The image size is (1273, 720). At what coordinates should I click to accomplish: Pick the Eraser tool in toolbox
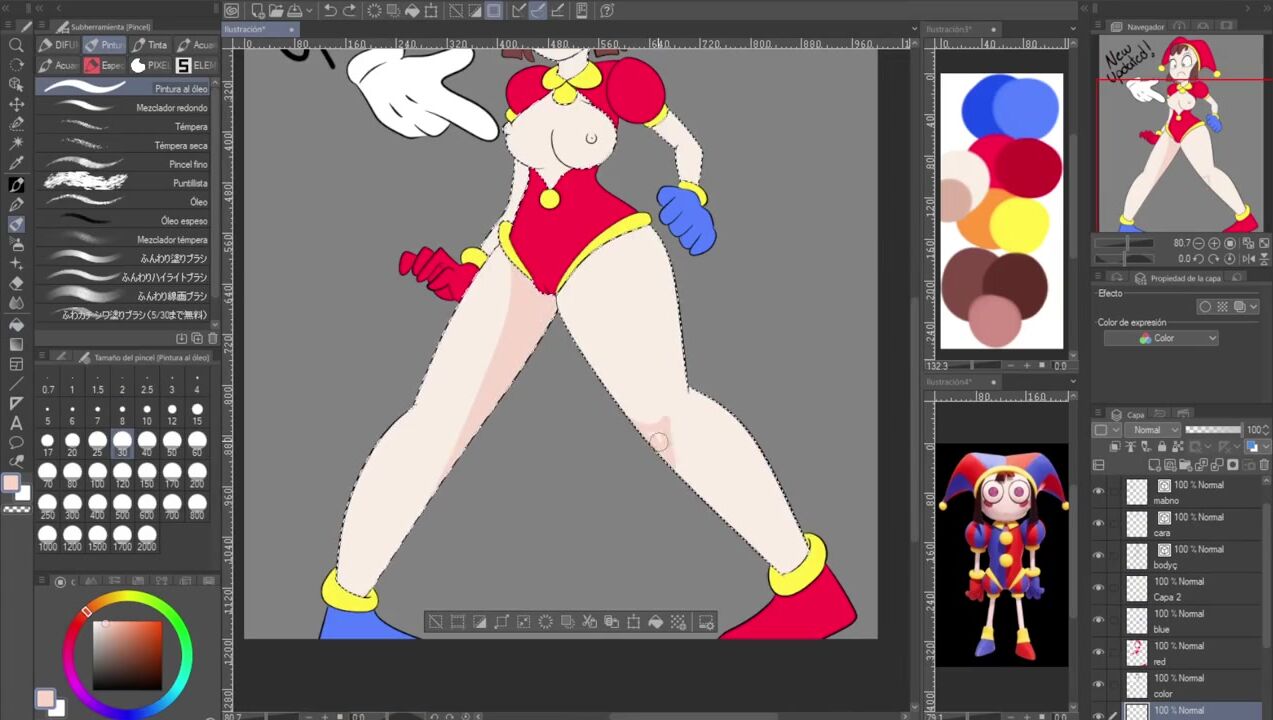pyautogui.click(x=16, y=284)
